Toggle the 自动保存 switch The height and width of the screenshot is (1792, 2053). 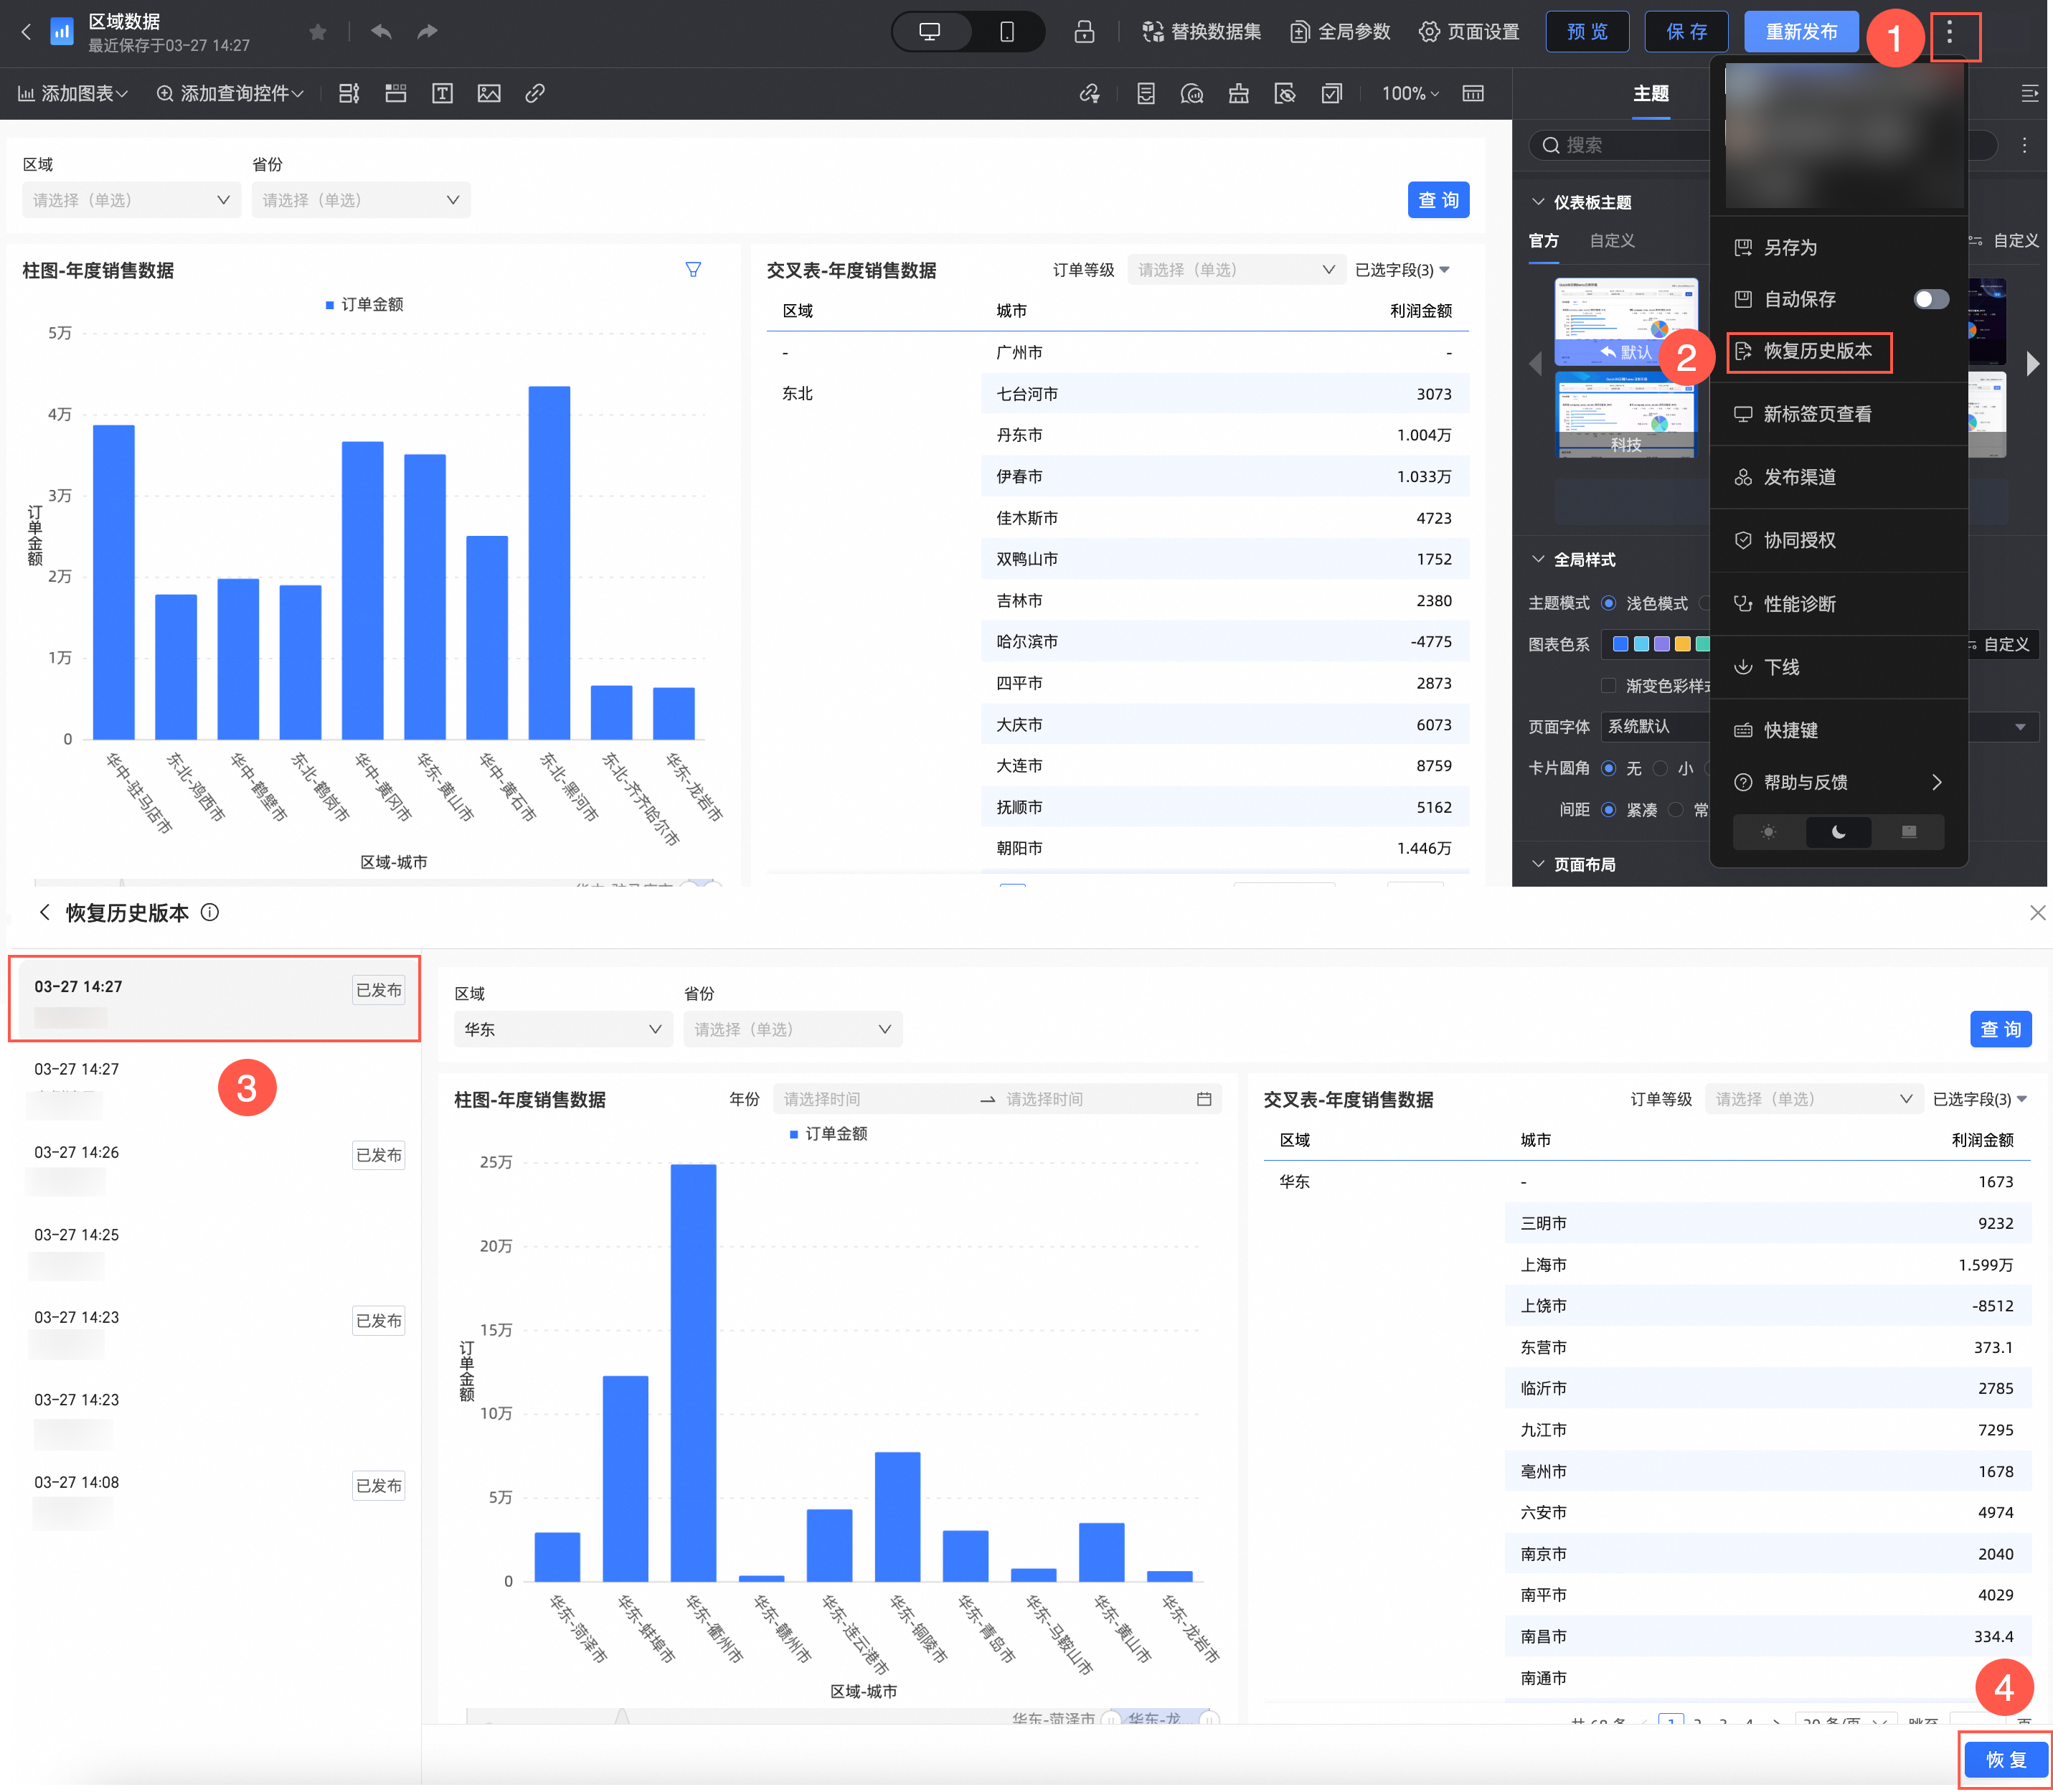click(x=1930, y=299)
